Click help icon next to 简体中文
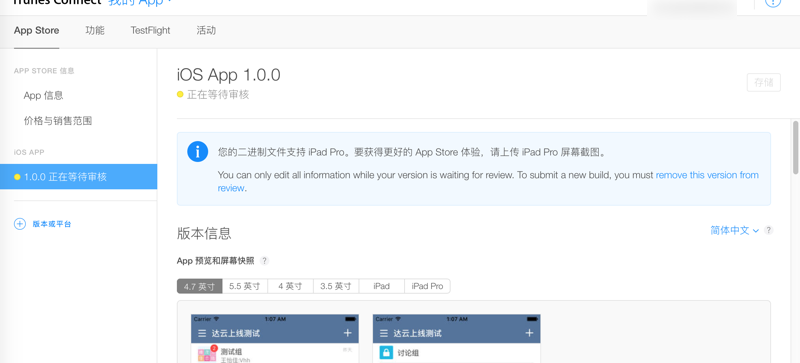 (x=769, y=230)
